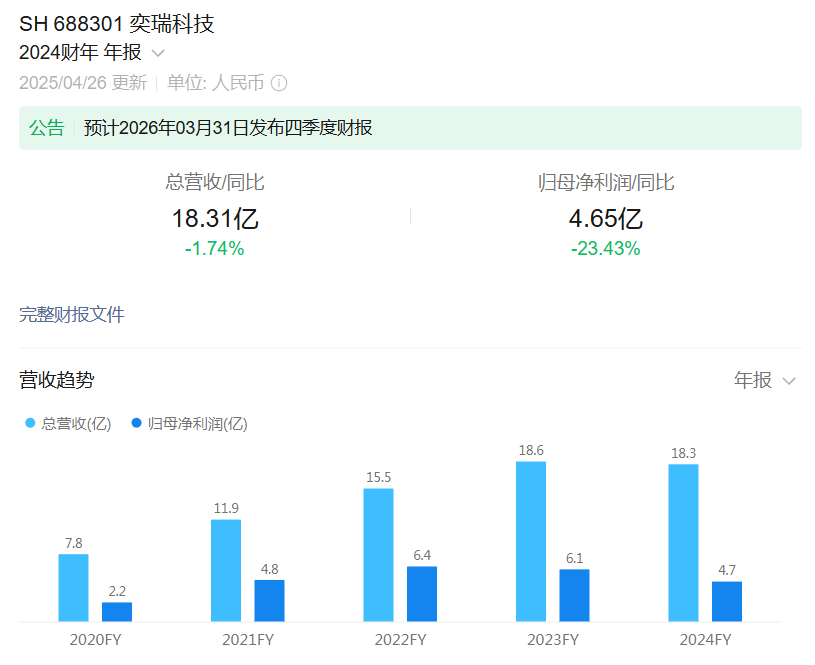
Task: Click the 总营收/同比 heading
Action: (x=215, y=182)
